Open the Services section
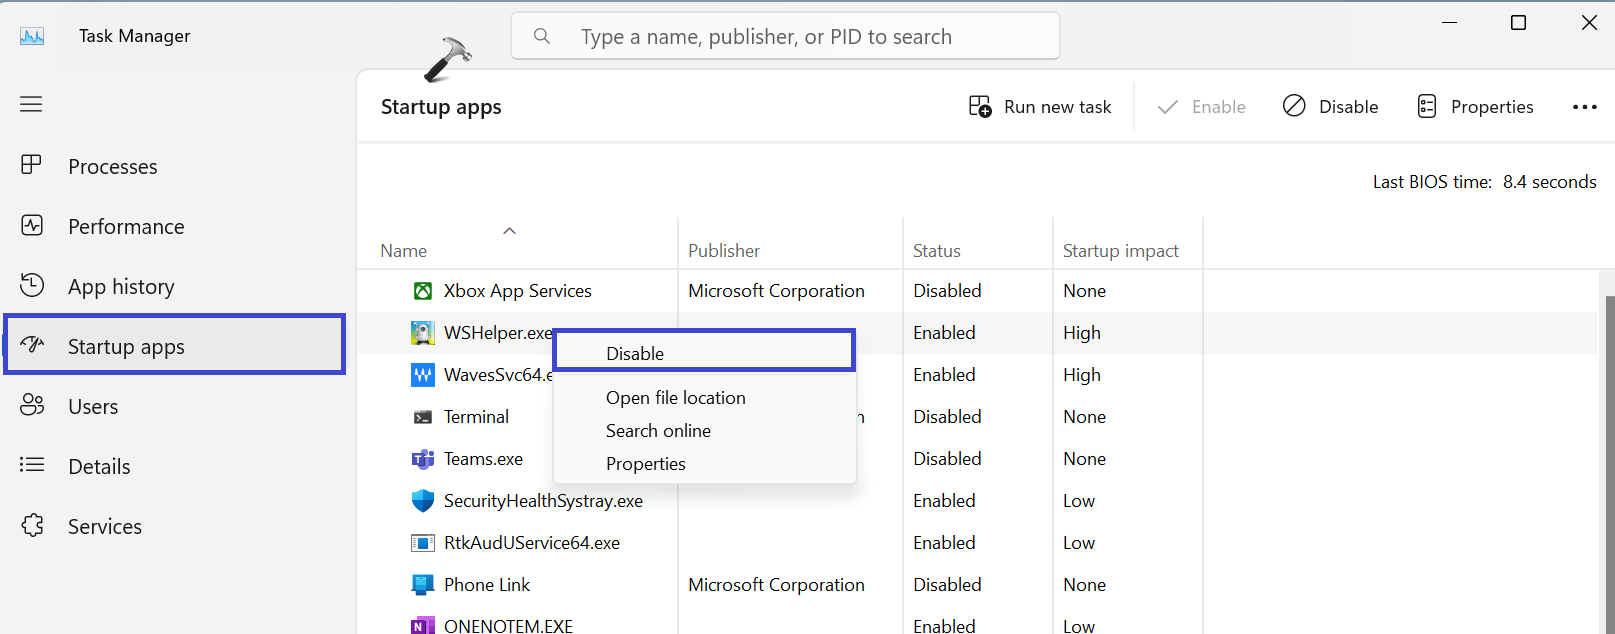Viewport: 1615px width, 634px height. [105, 527]
